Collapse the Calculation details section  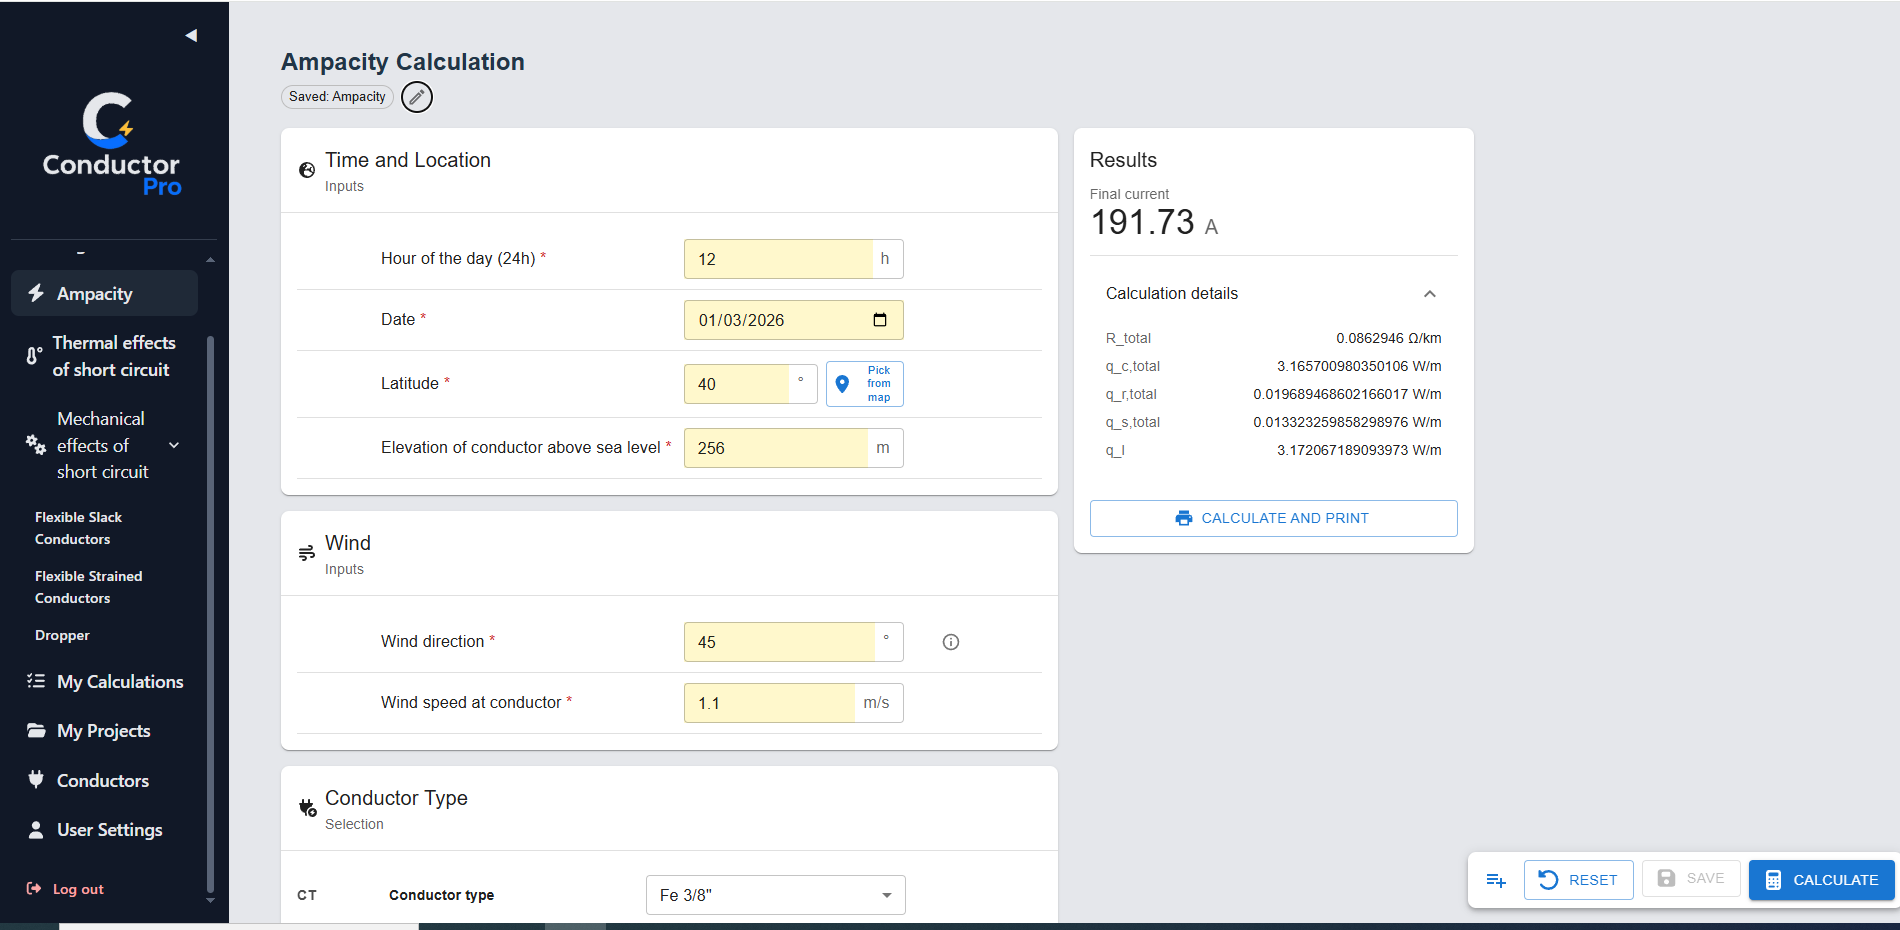1430,294
